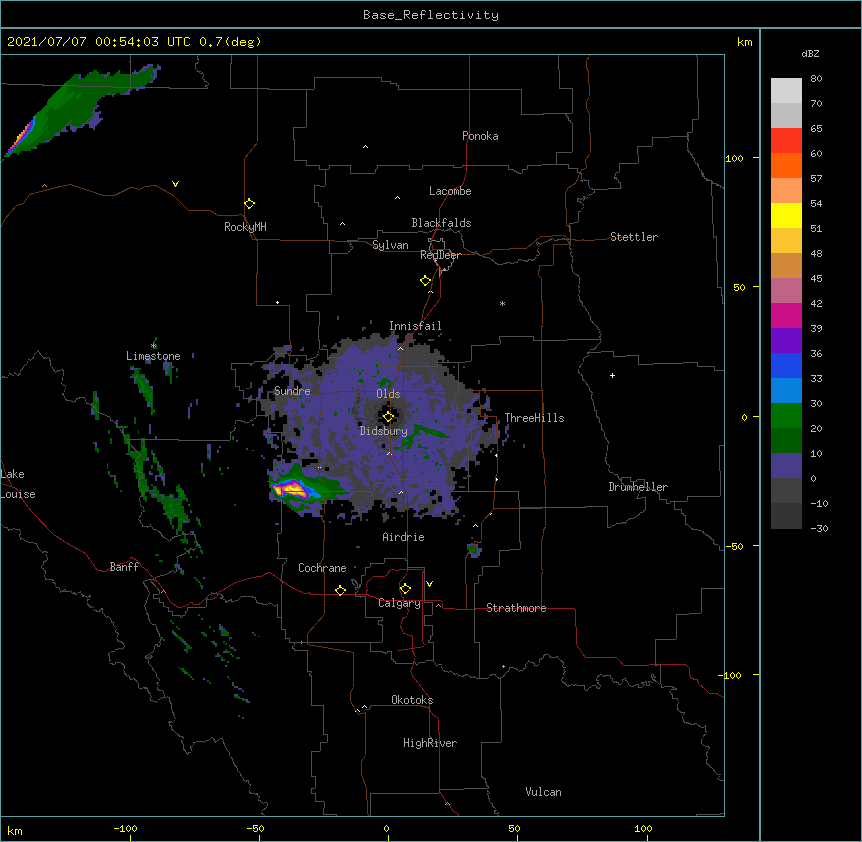Click the yellow diamond marker above RockyMH
Viewport: 862px width, 842px height.
point(249,204)
